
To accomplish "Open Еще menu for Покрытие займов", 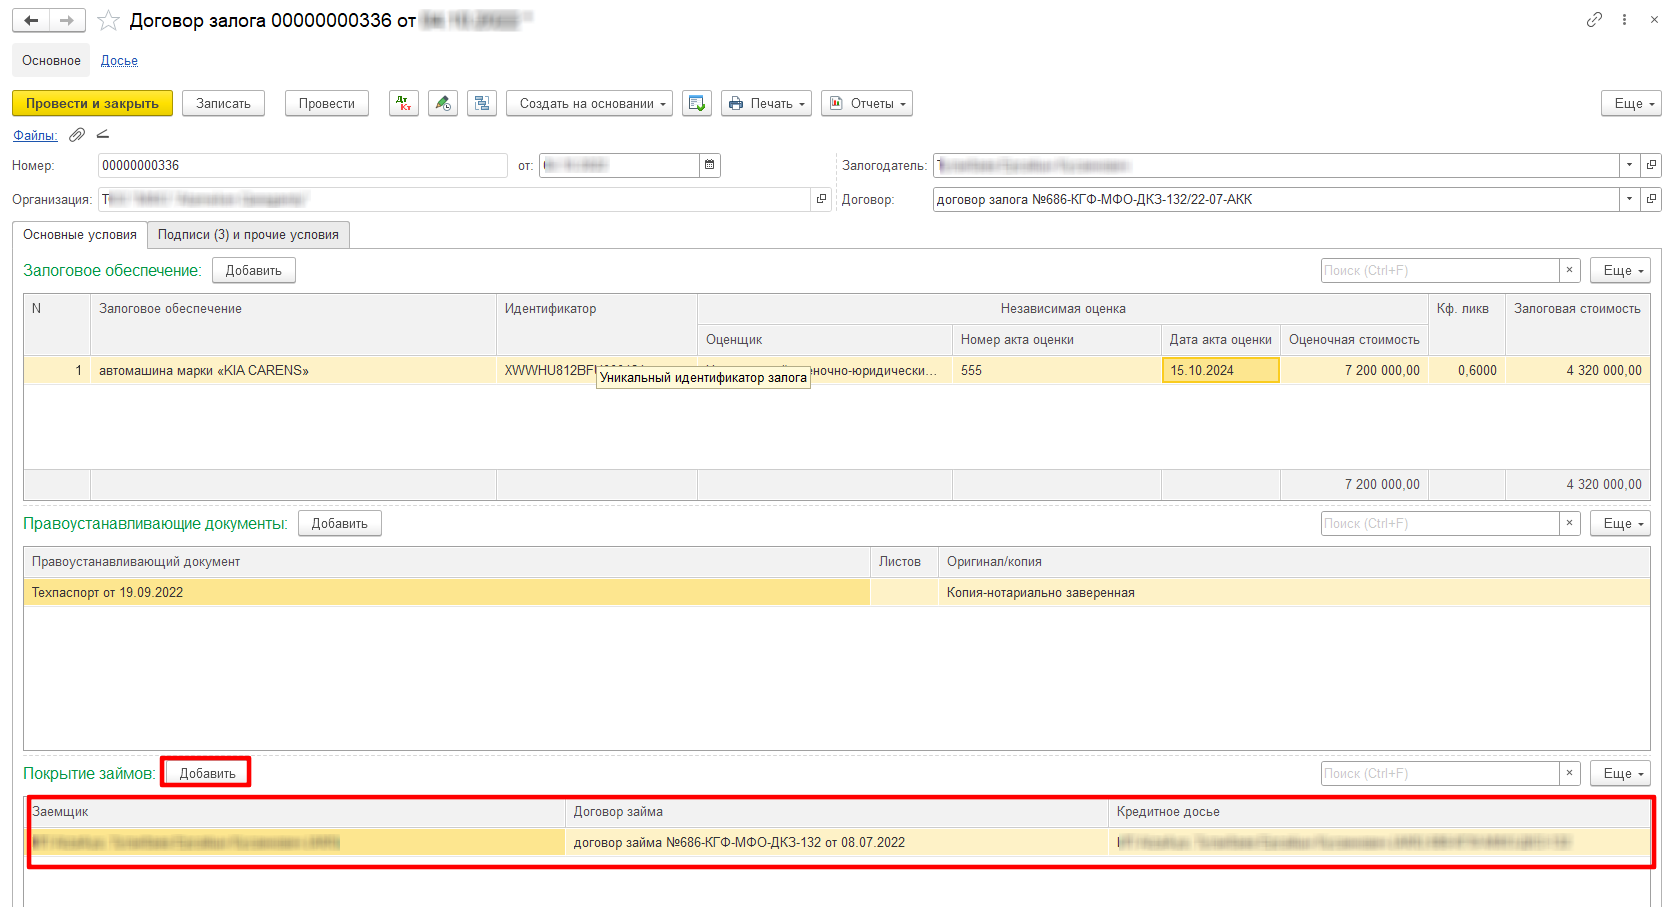I will click(x=1620, y=773).
